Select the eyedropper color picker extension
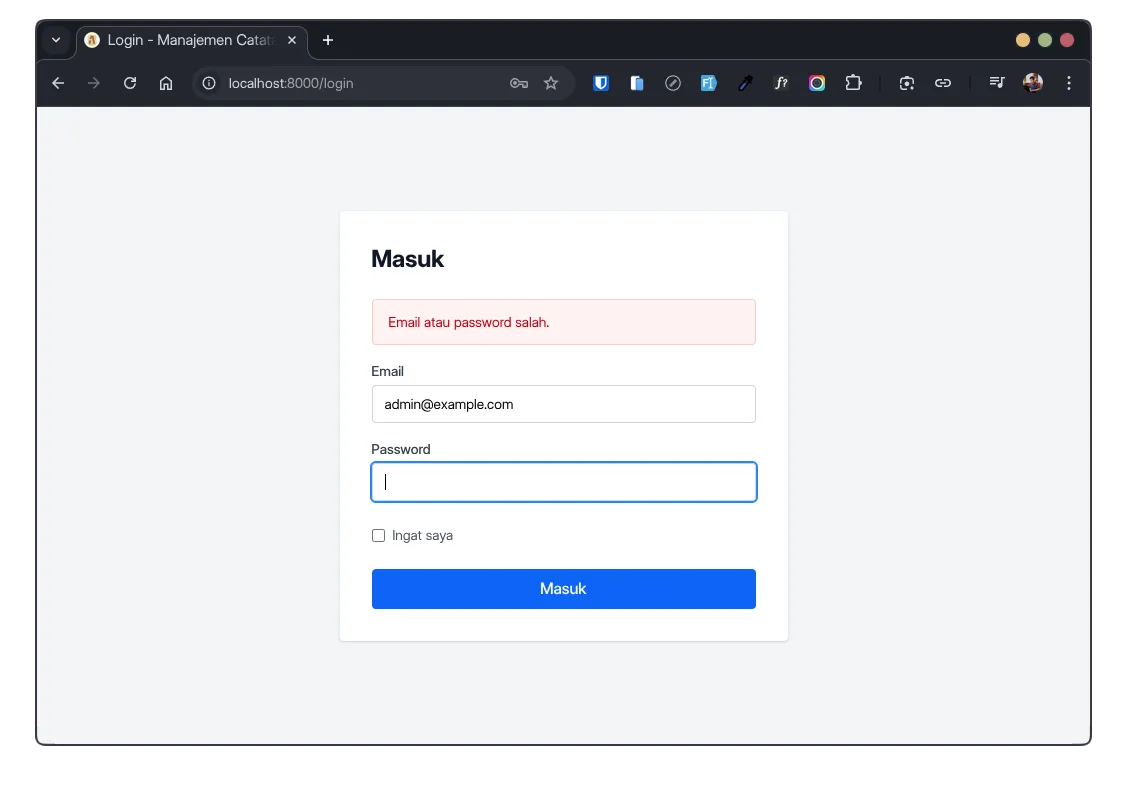This screenshot has width=1127, height=797. tap(745, 83)
